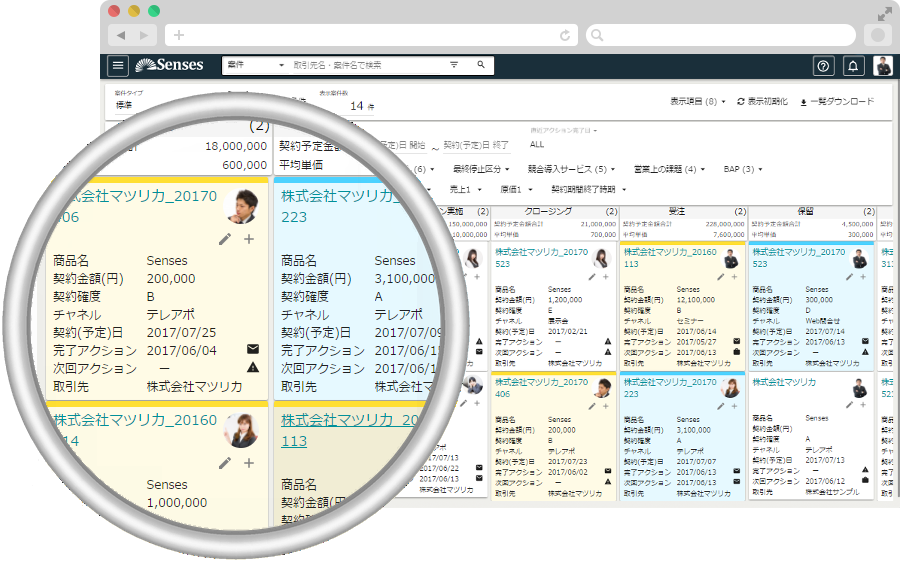Go forward with the browser forward arrow
Screen dimensions: 900x562
(x=144, y=36)
